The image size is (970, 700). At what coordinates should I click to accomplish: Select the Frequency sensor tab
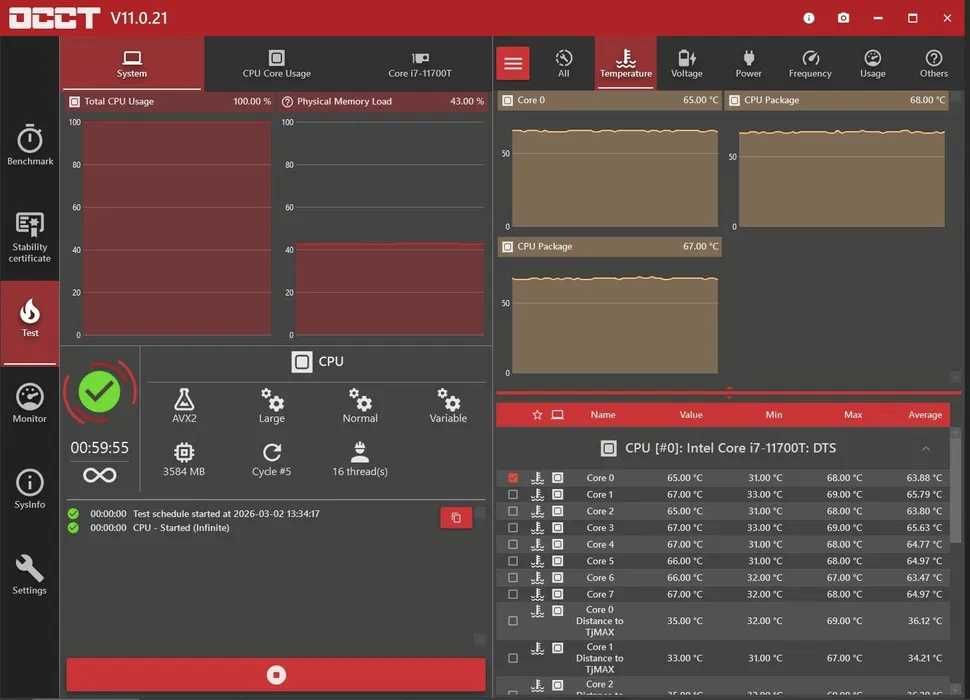click(x=810, y=63)
